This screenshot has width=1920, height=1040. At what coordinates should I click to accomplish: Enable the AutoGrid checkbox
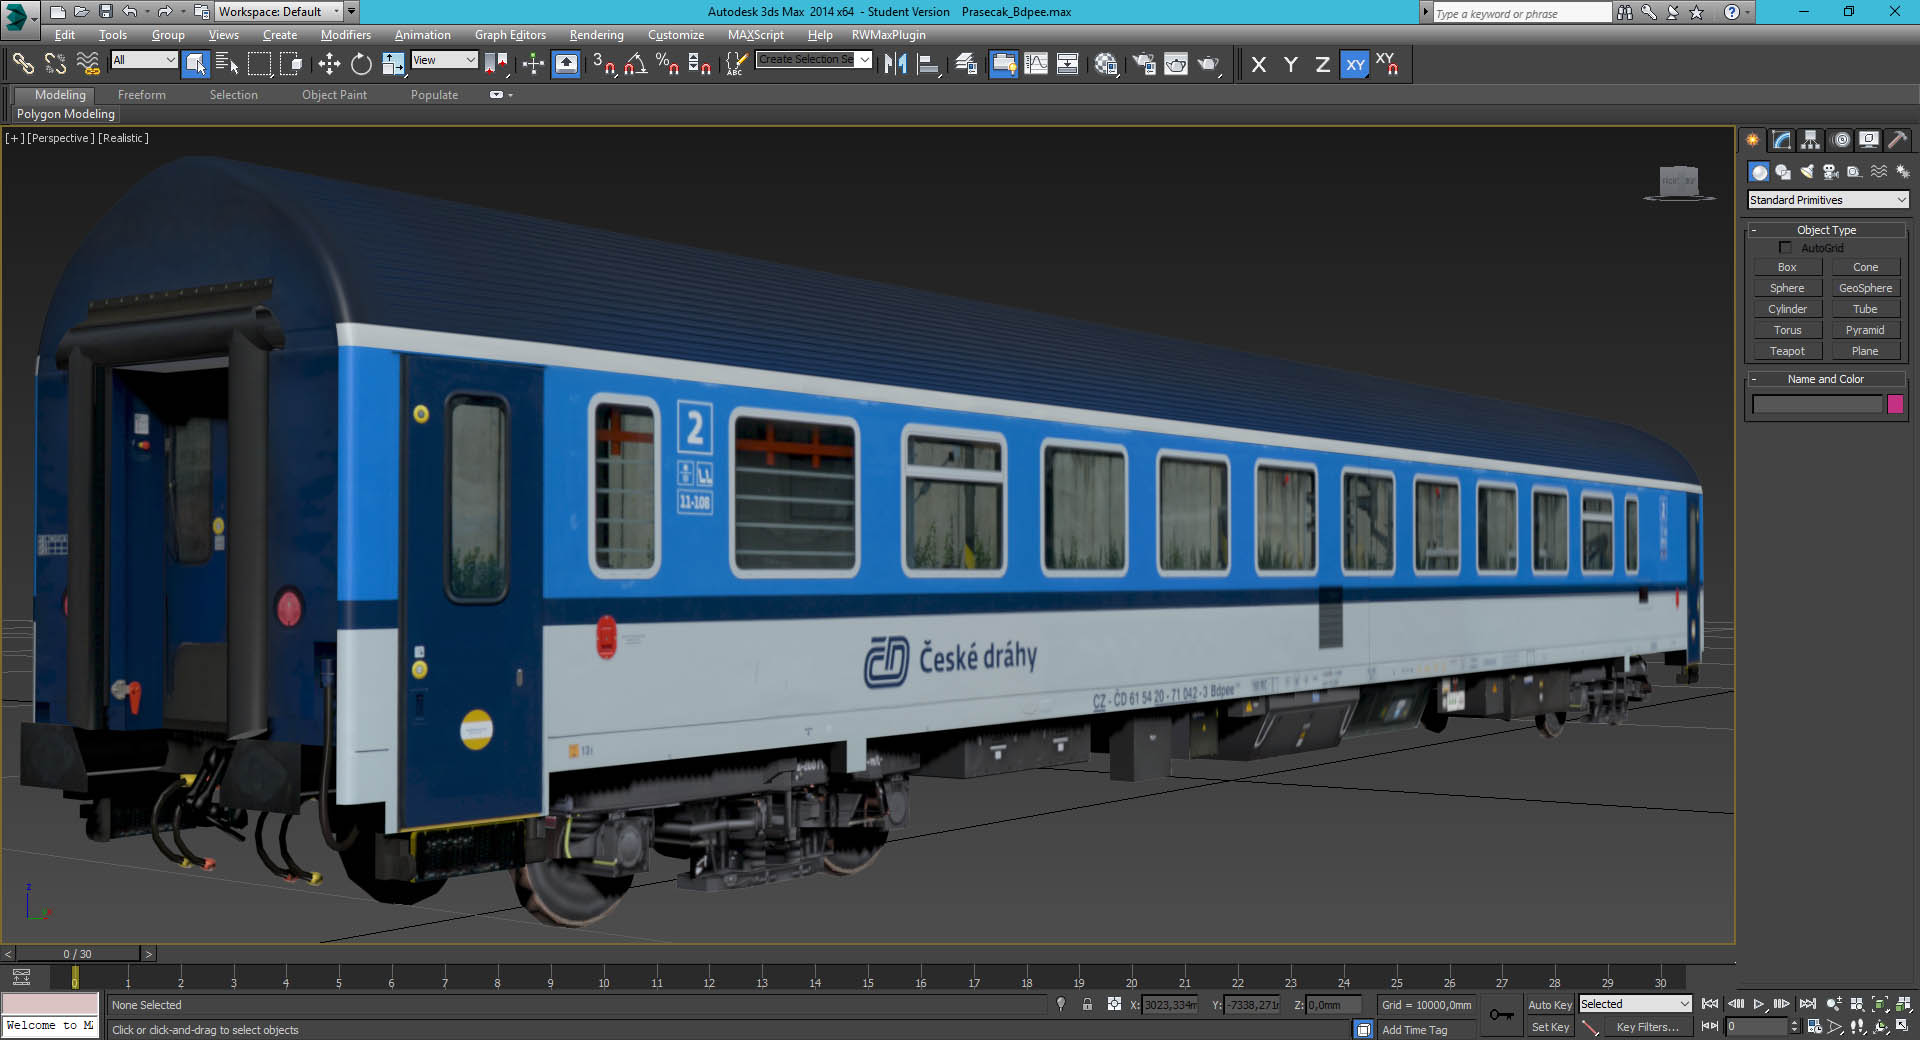click(x=1785, y=247)
